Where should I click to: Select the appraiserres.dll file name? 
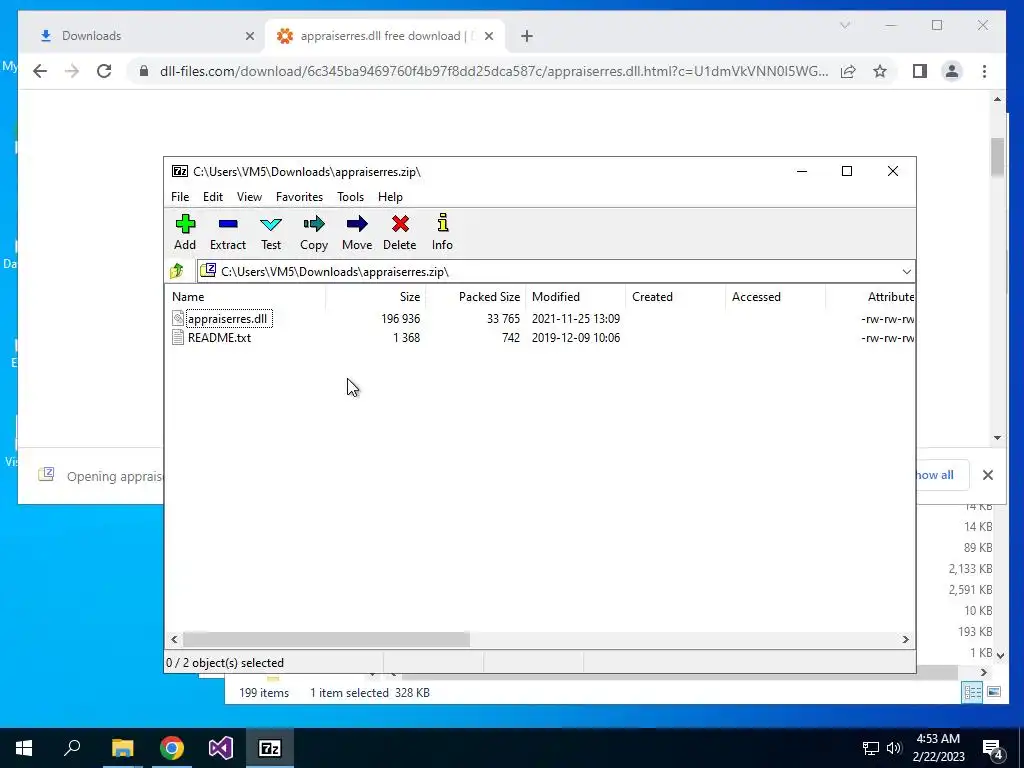click(x=227, y=319)
